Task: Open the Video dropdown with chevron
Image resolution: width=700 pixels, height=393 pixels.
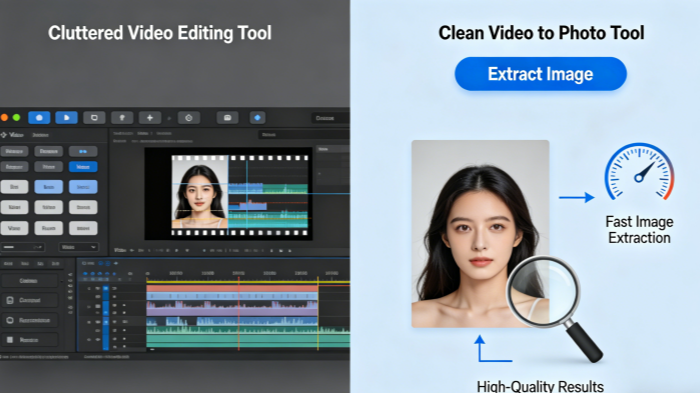Action: point(79,247)
